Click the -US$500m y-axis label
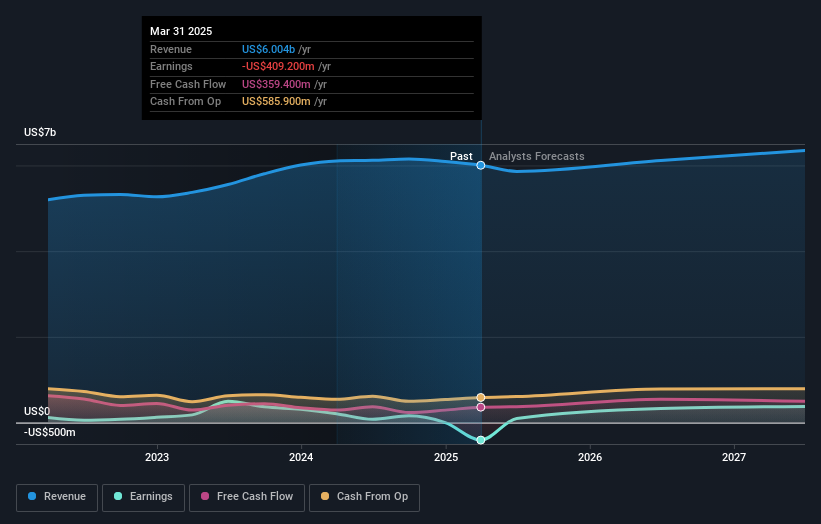 coord(50,432)
